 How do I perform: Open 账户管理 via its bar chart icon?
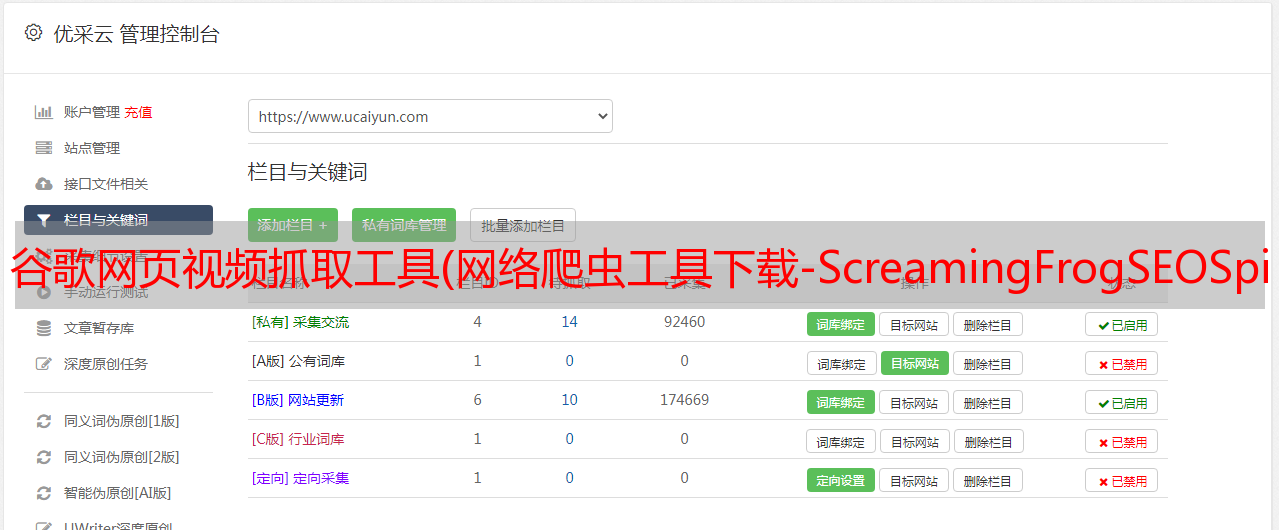coord(43,112)
